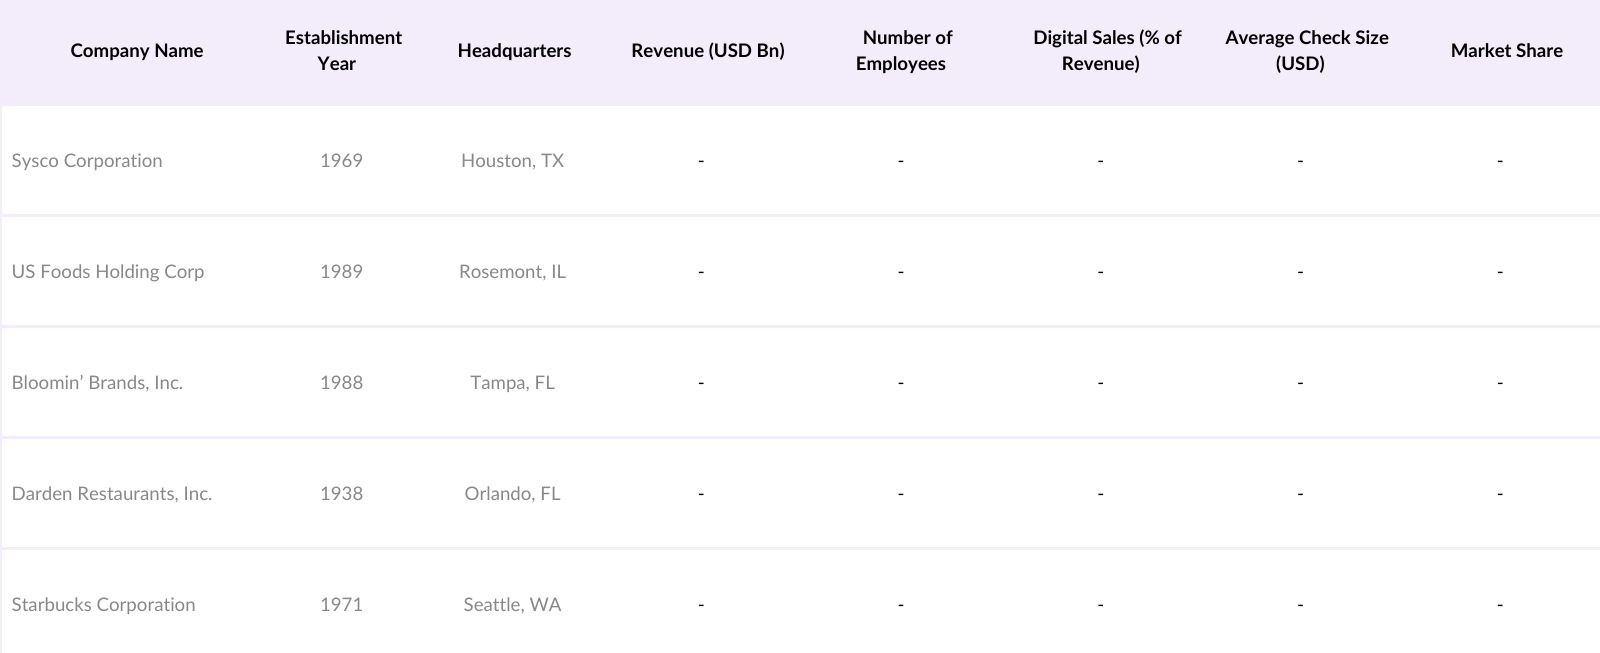Image resolution: width=1600 pixels, height=653 pixels.
Task: Open the Starbucks Corporation entry
Action: [x=103, y=605]
